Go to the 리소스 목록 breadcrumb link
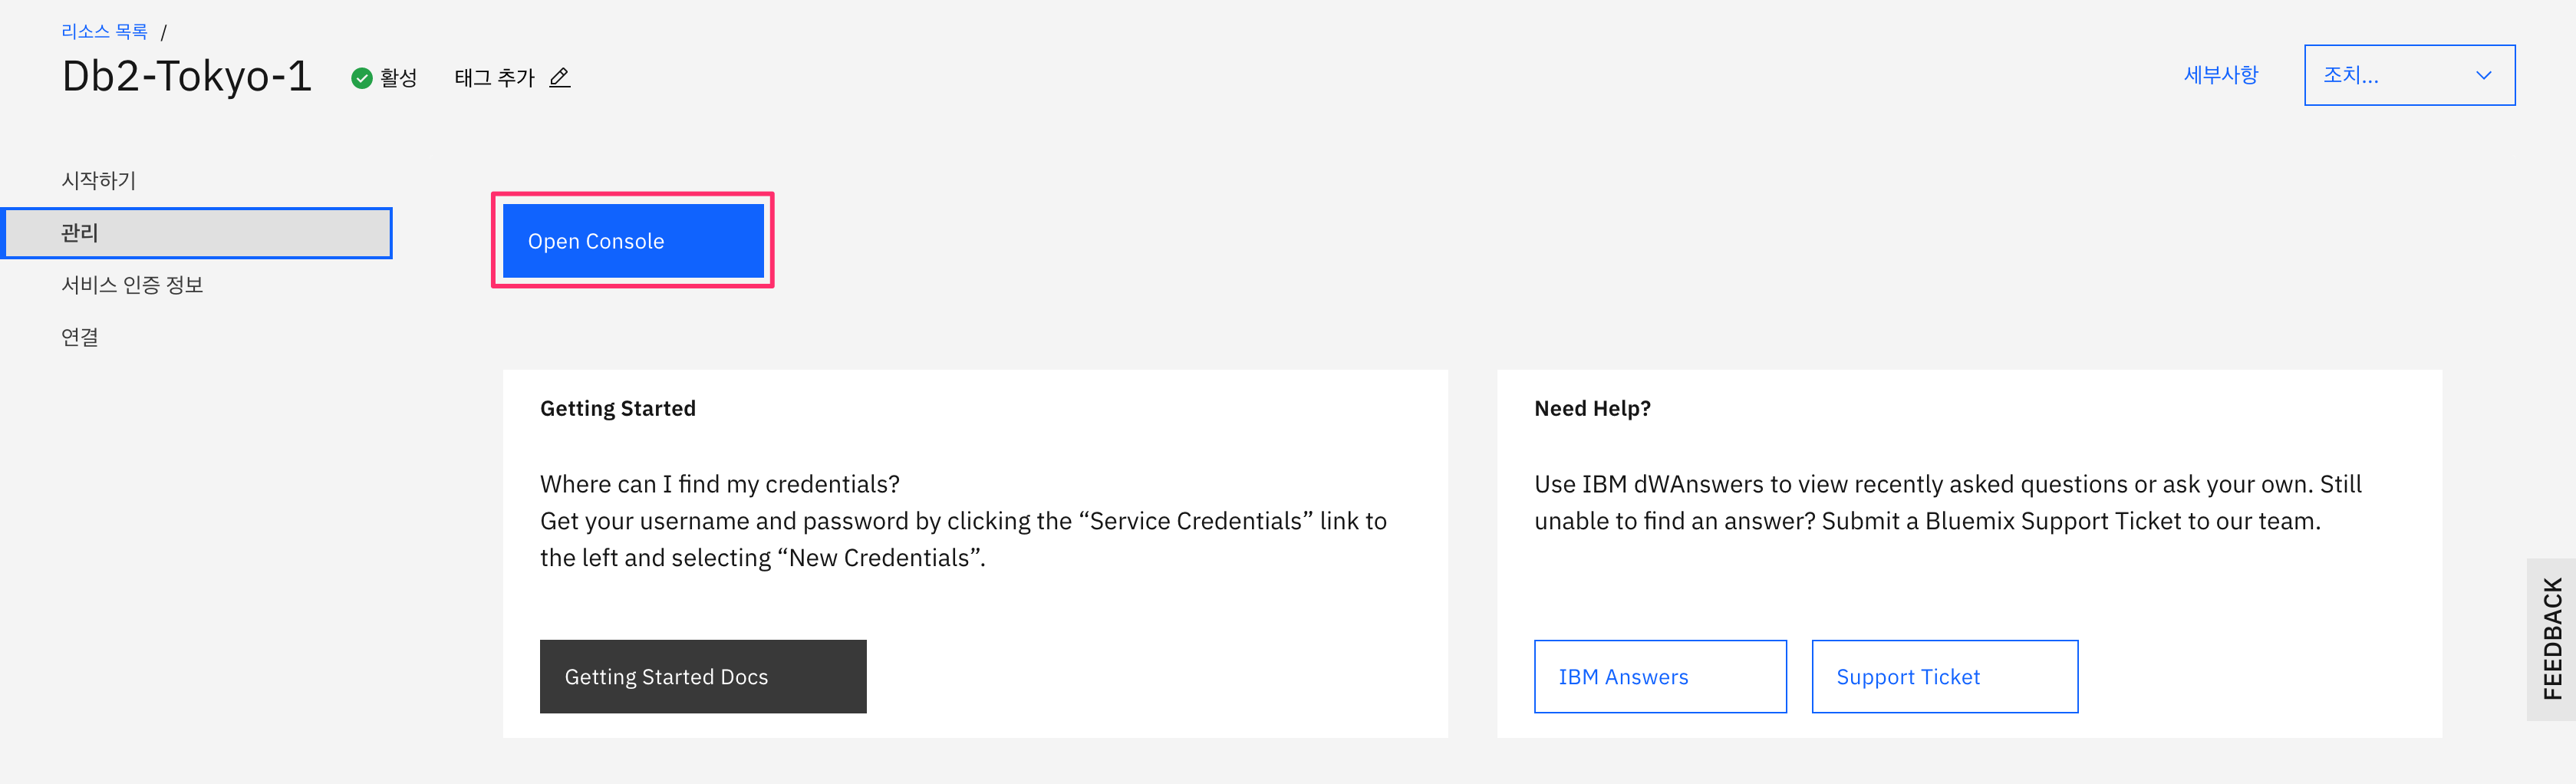This screenshot has width=2576, height=784. click(104, 32)
